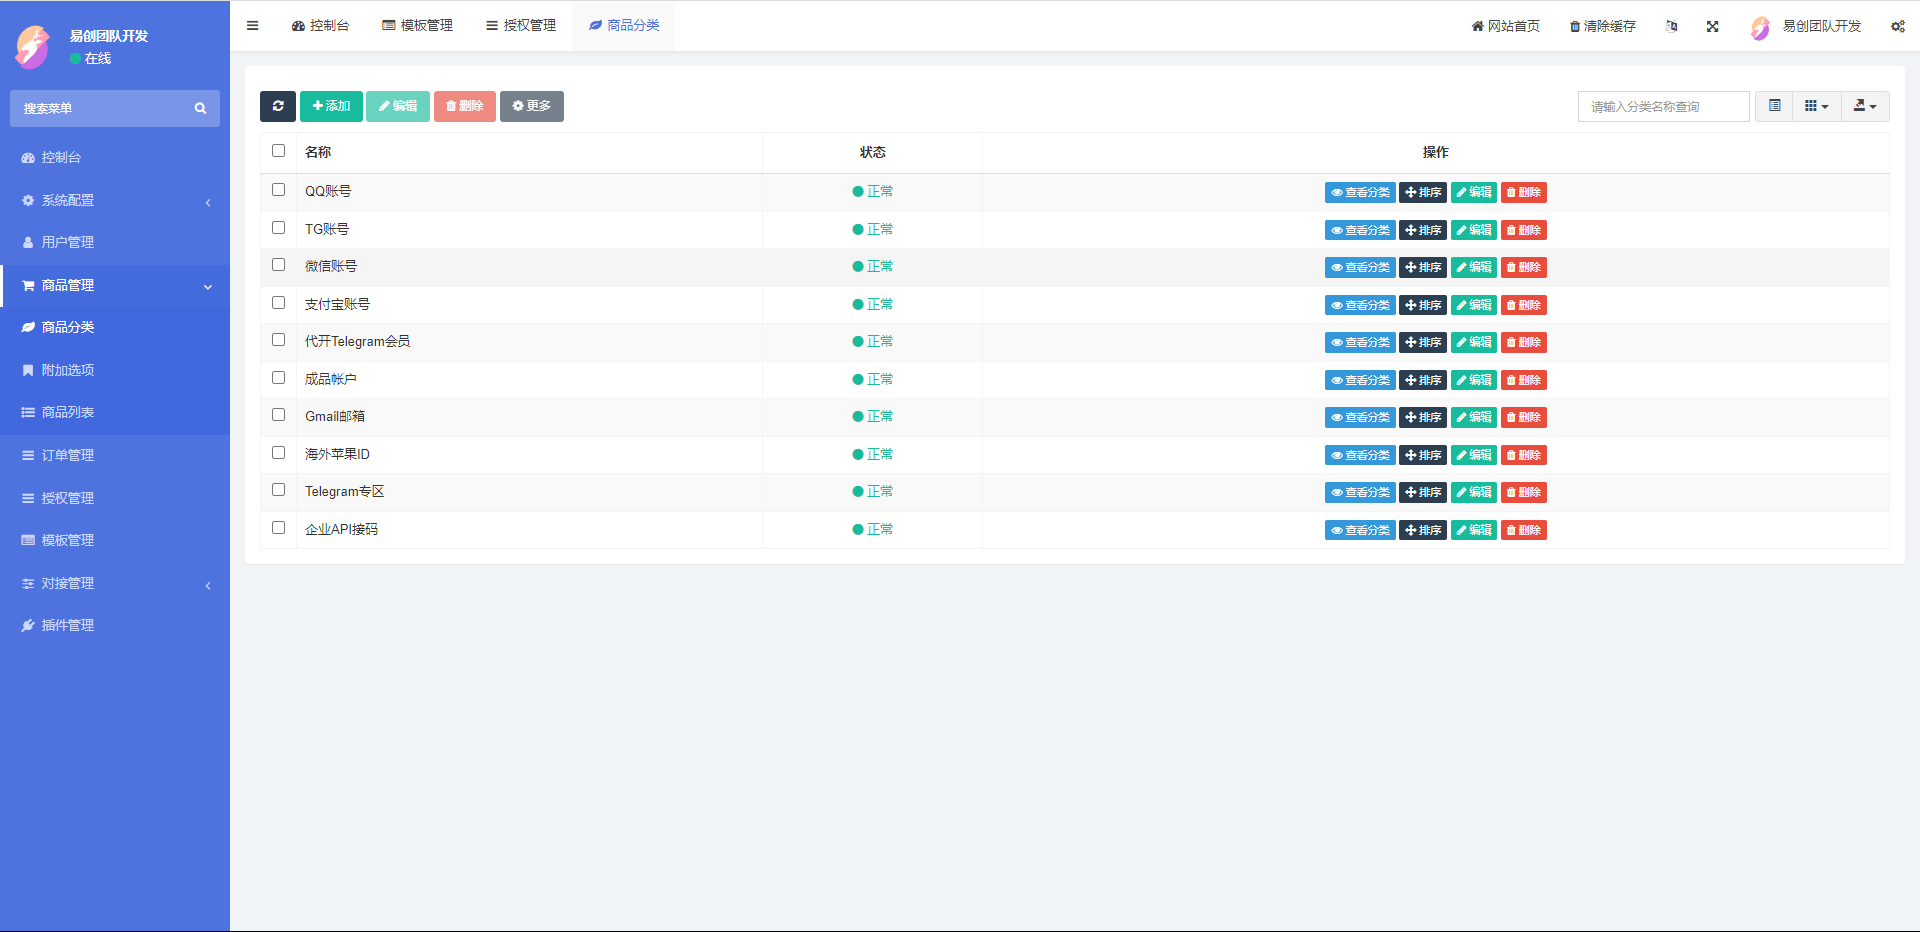Image resolution: width=1920 pixels, height=932 pixels.
Task: Switch table to card view toggle icon
Action: coord(1774,106)
